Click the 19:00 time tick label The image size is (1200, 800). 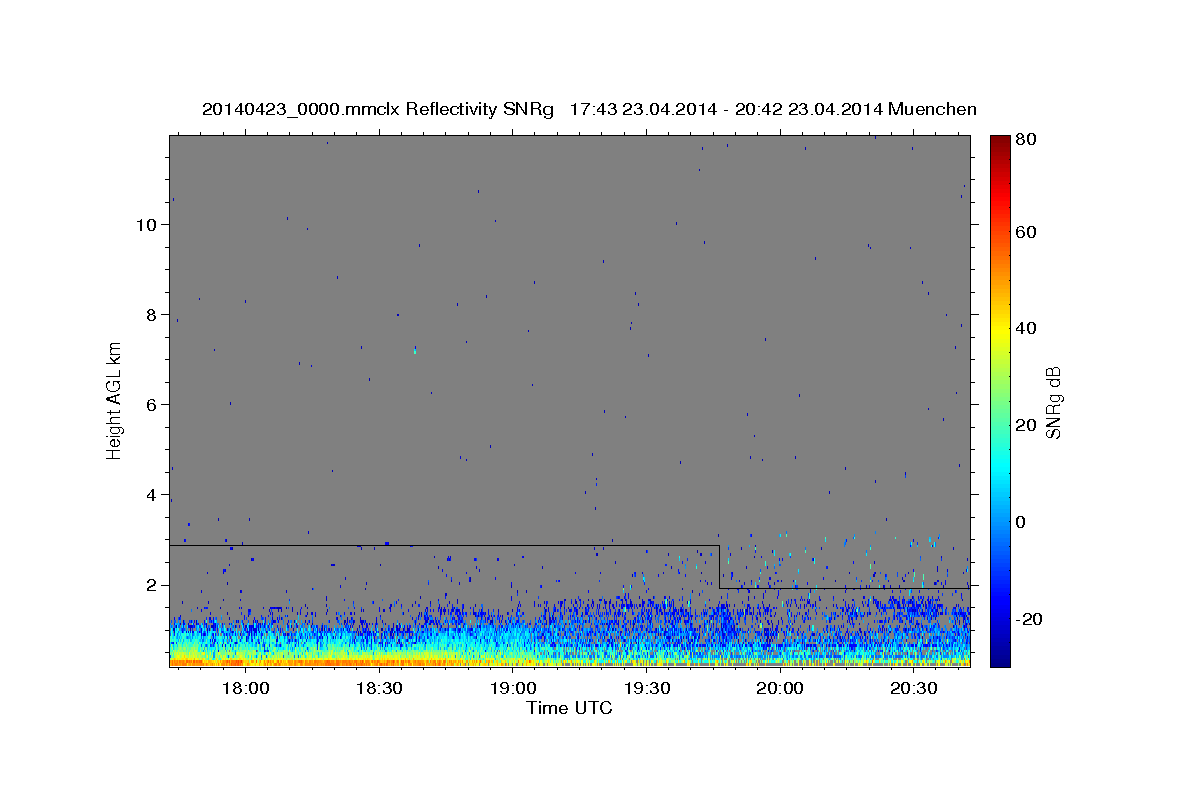coord(513,689)
